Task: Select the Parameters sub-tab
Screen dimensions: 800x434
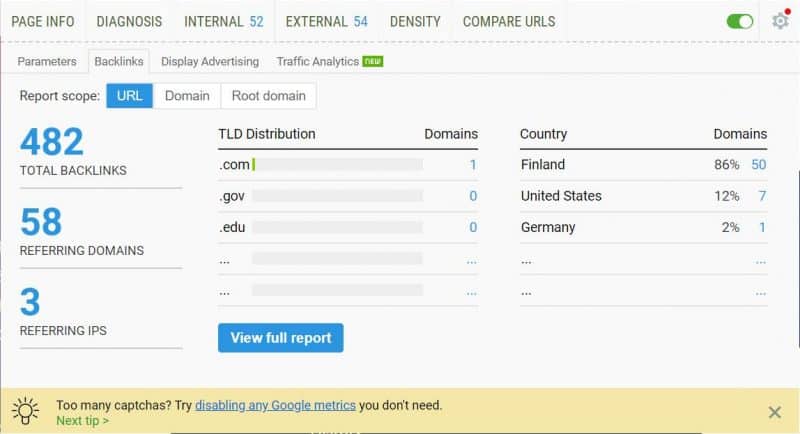Action: [x=47, y=62]
